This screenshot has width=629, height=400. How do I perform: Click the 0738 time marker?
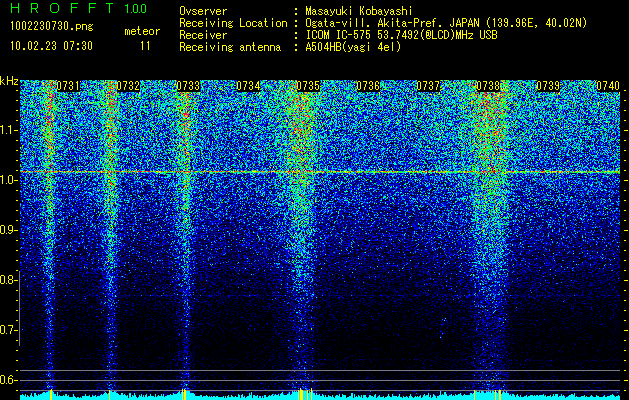488,86
